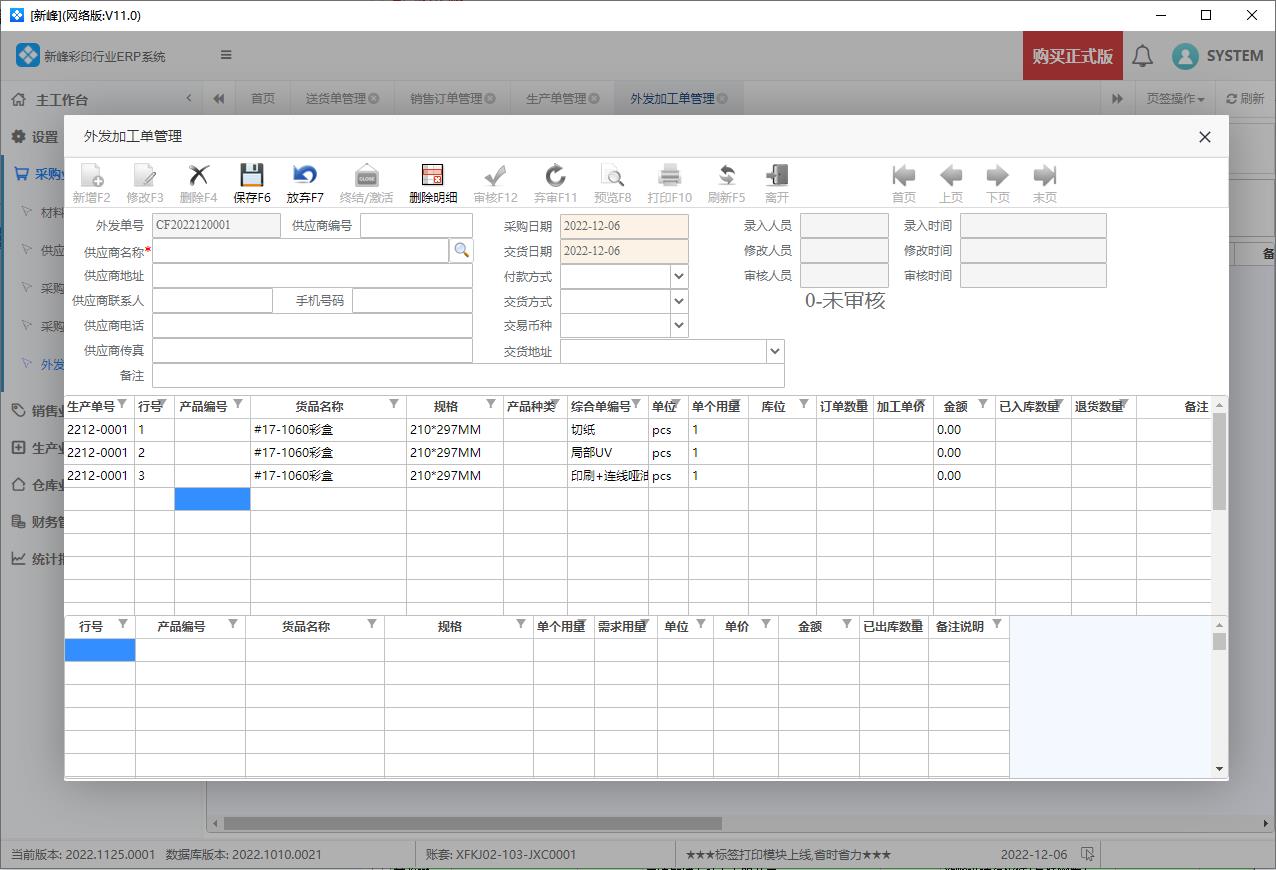
Task: Open the filter on 库位 column
Action: click(x=804, y=405)
